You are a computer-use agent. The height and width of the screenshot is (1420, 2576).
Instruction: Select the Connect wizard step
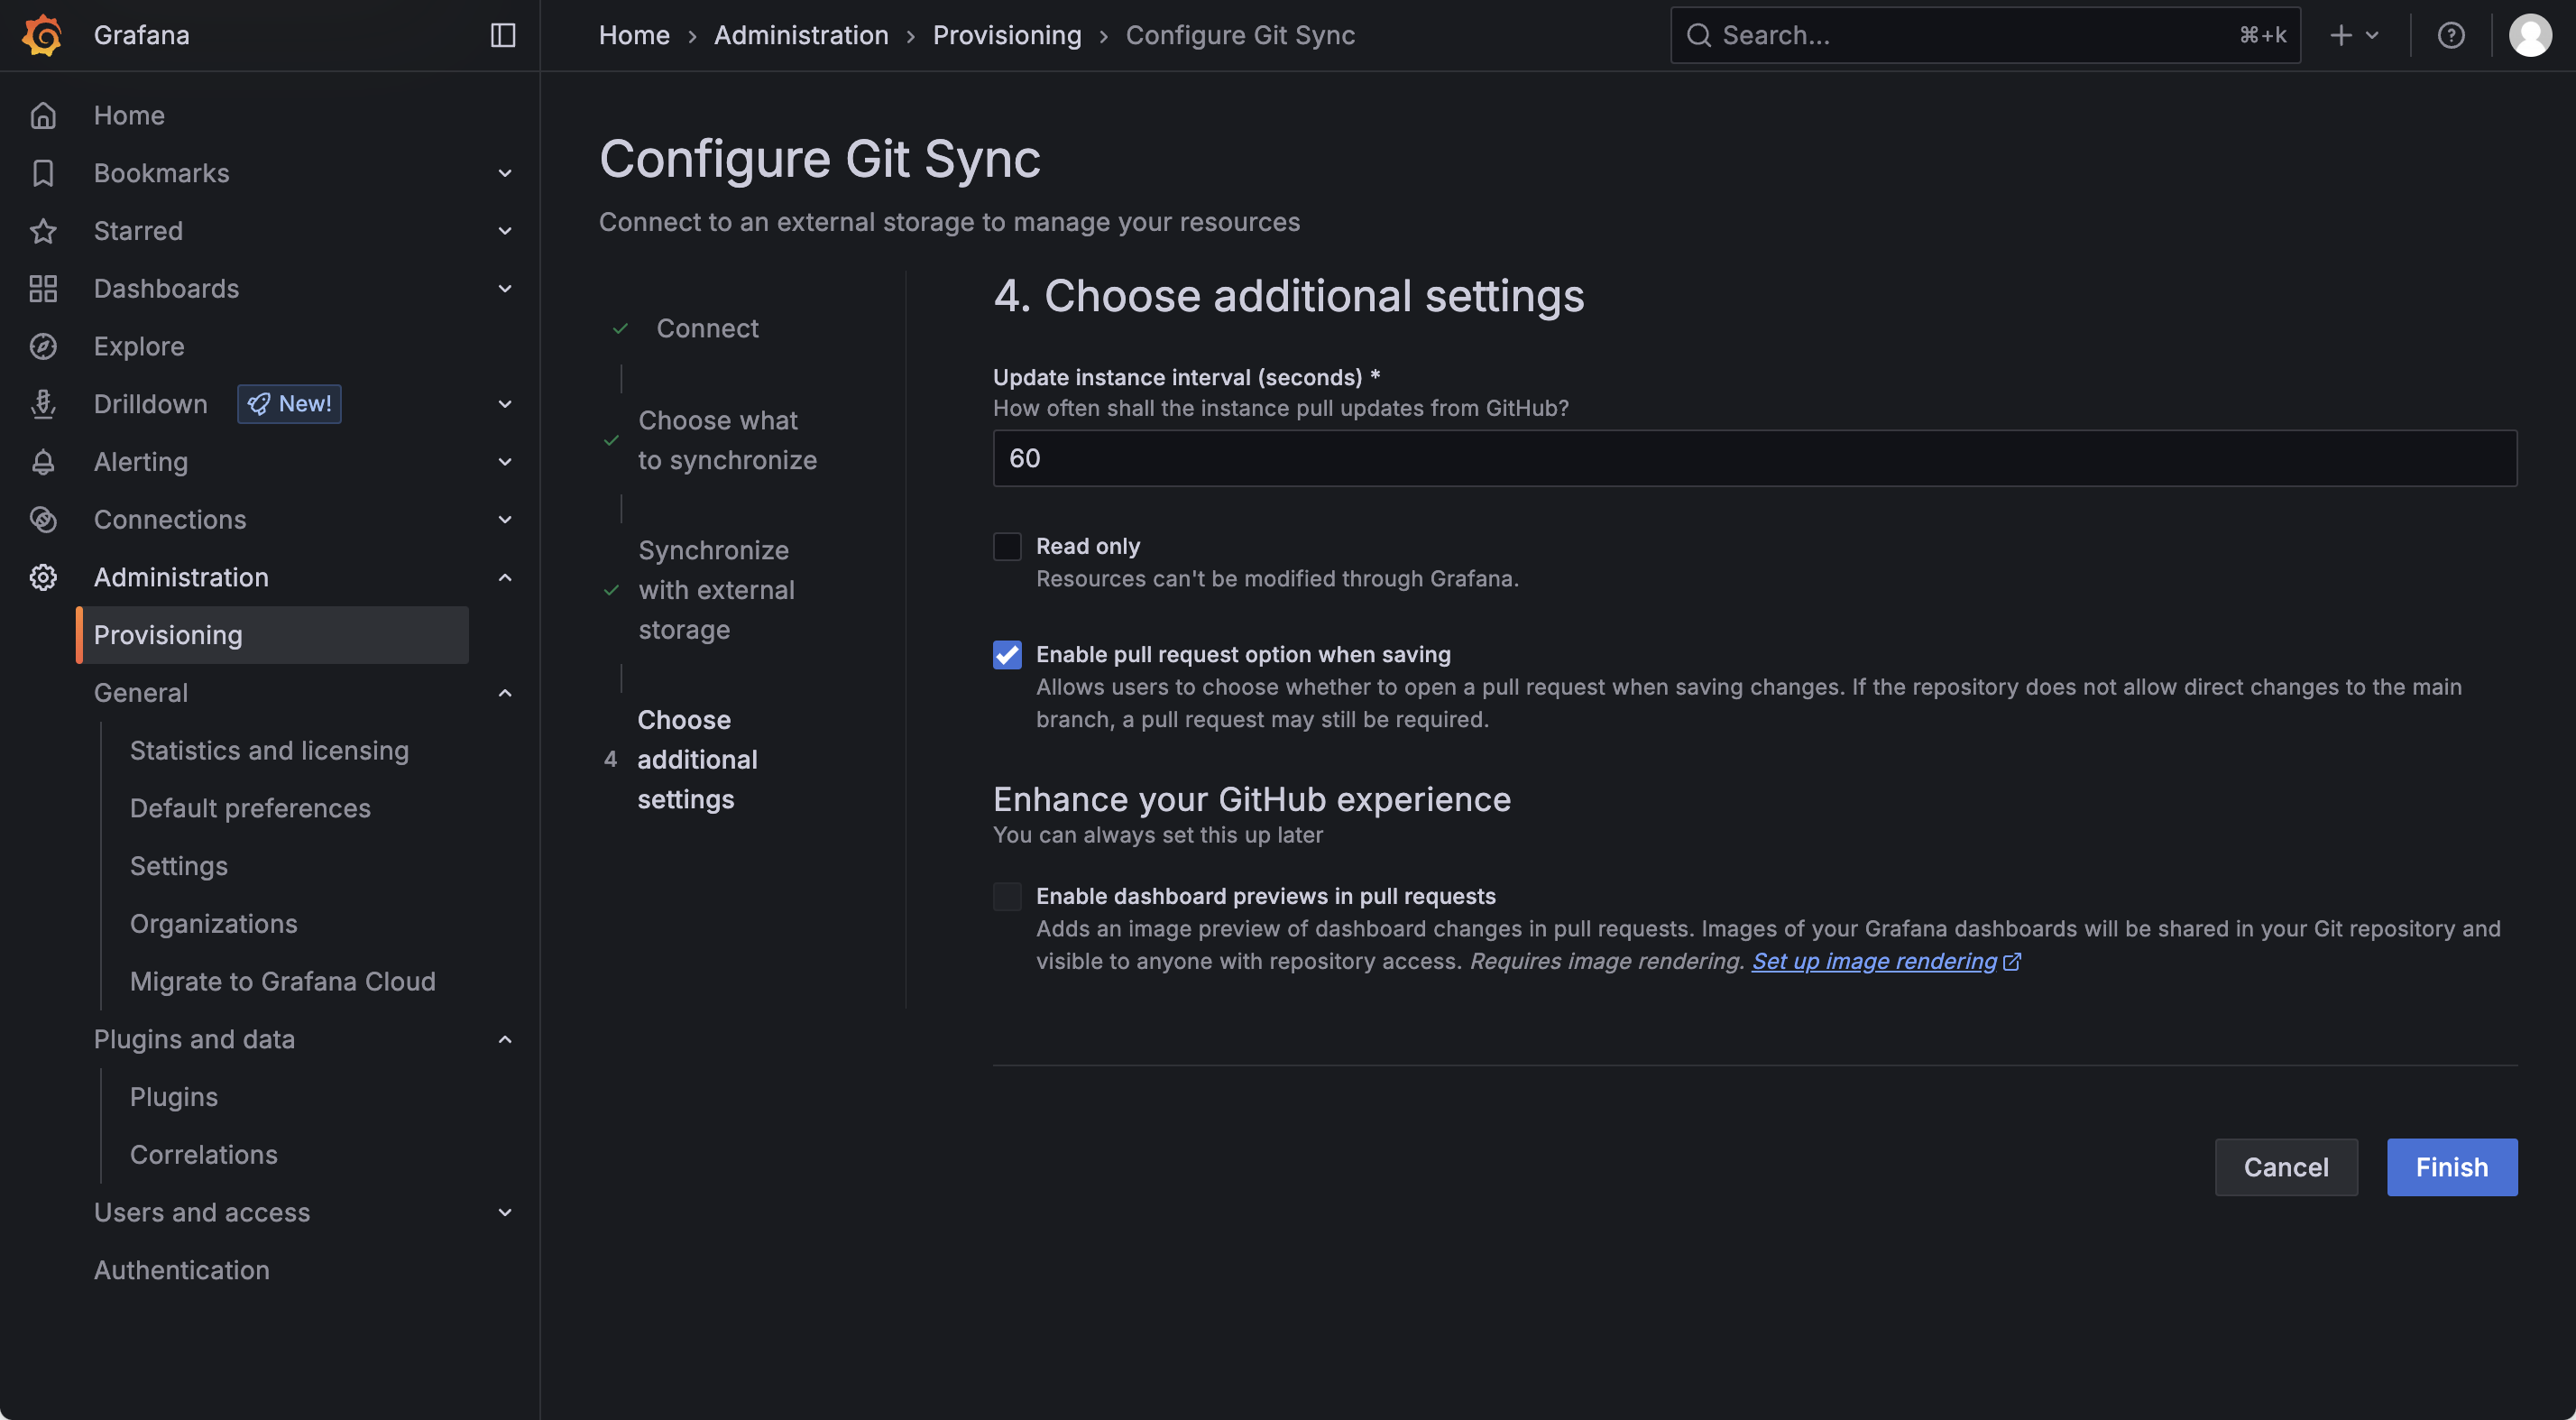click(x=707, y=328)
